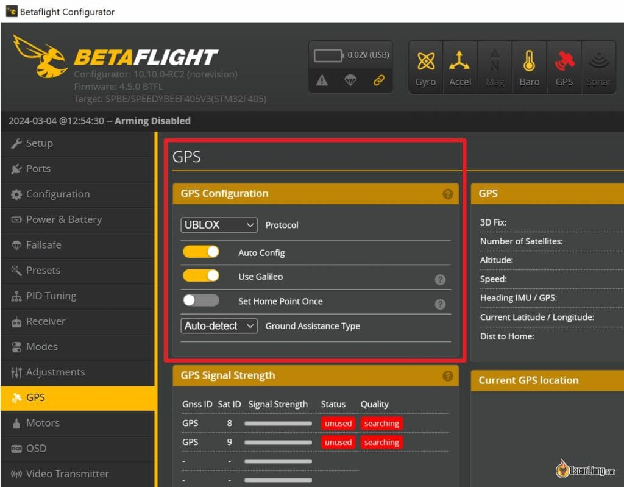Click the Gyro sensor status icon
The width and height of the screenshot is (624, 487).
(425, 61)
